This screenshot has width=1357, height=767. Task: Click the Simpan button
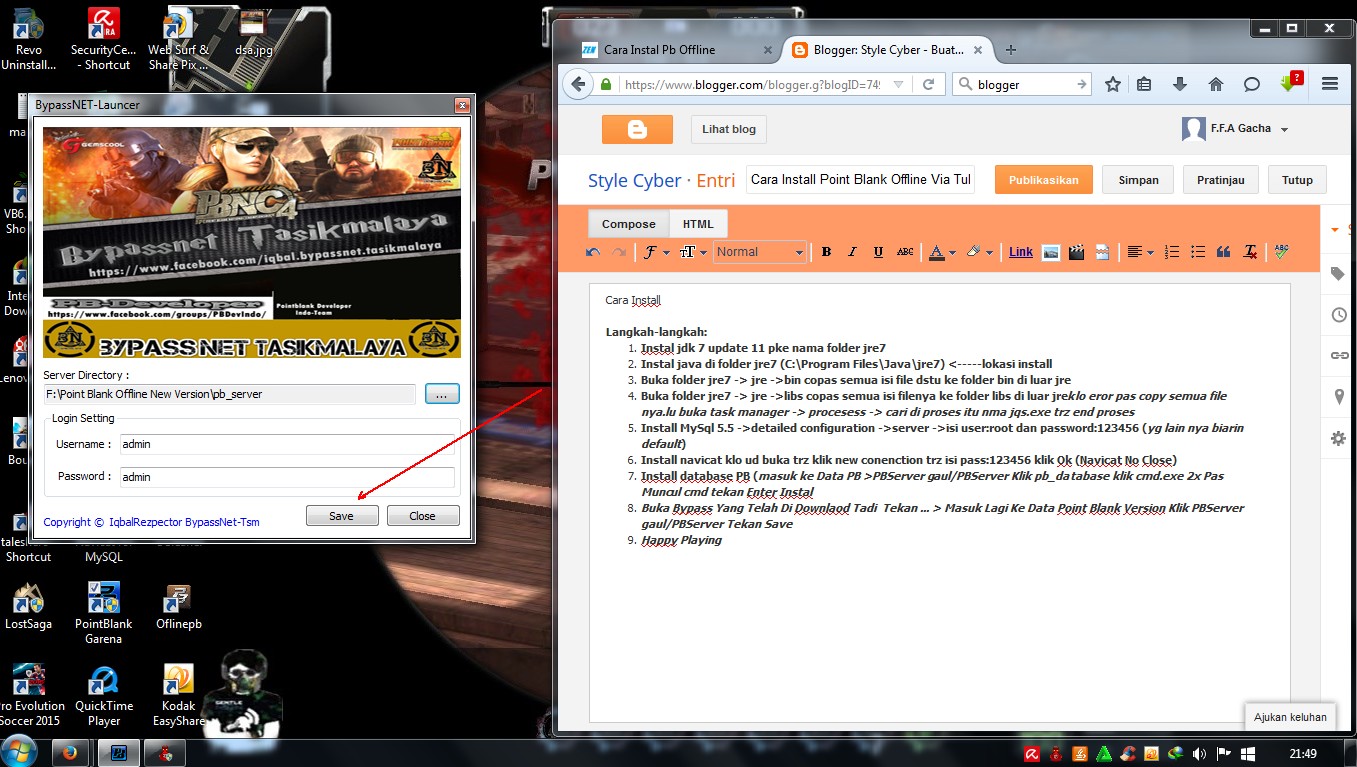(x=1138, y=180)
